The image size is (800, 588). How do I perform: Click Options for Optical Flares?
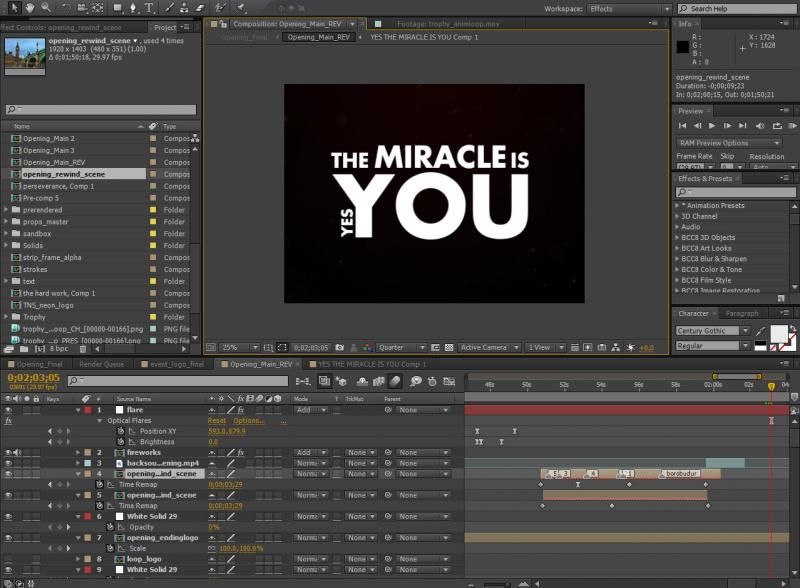click(248, 421)
